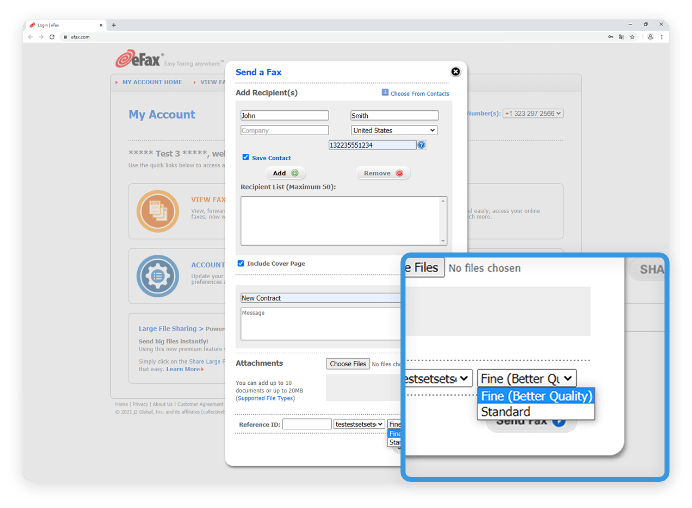Close the Send a Fax dialog

tap(456, 72)
